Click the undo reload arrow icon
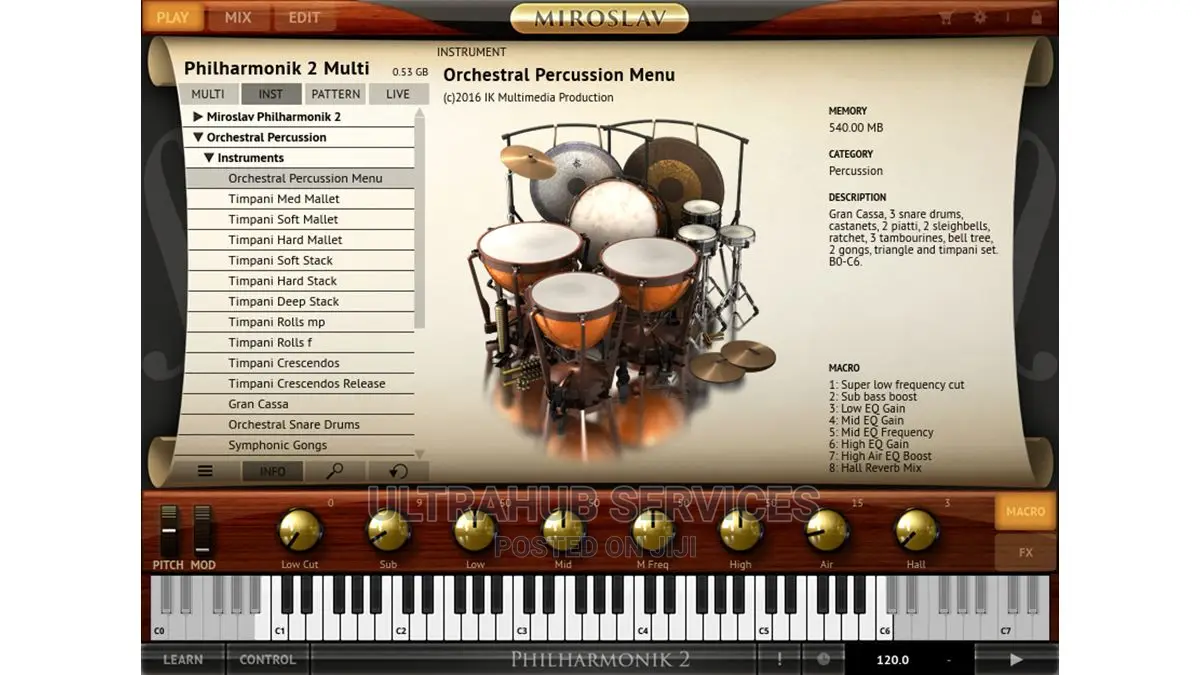Image resolution: width=1200 pixels, height=675 pixels. [x=398, y=471]
